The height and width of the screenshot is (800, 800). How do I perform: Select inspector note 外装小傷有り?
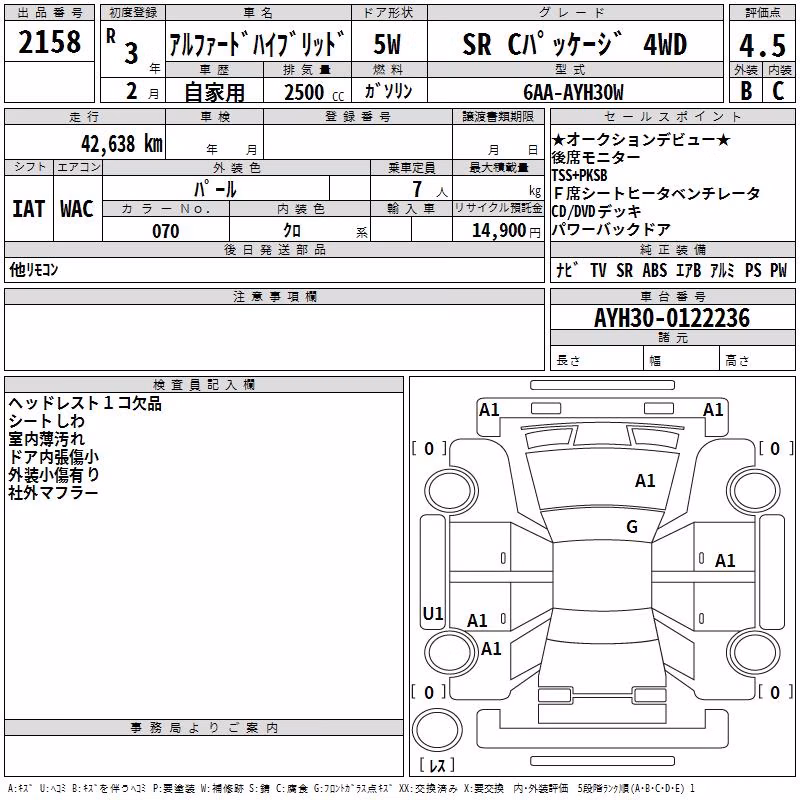[54, 474]
